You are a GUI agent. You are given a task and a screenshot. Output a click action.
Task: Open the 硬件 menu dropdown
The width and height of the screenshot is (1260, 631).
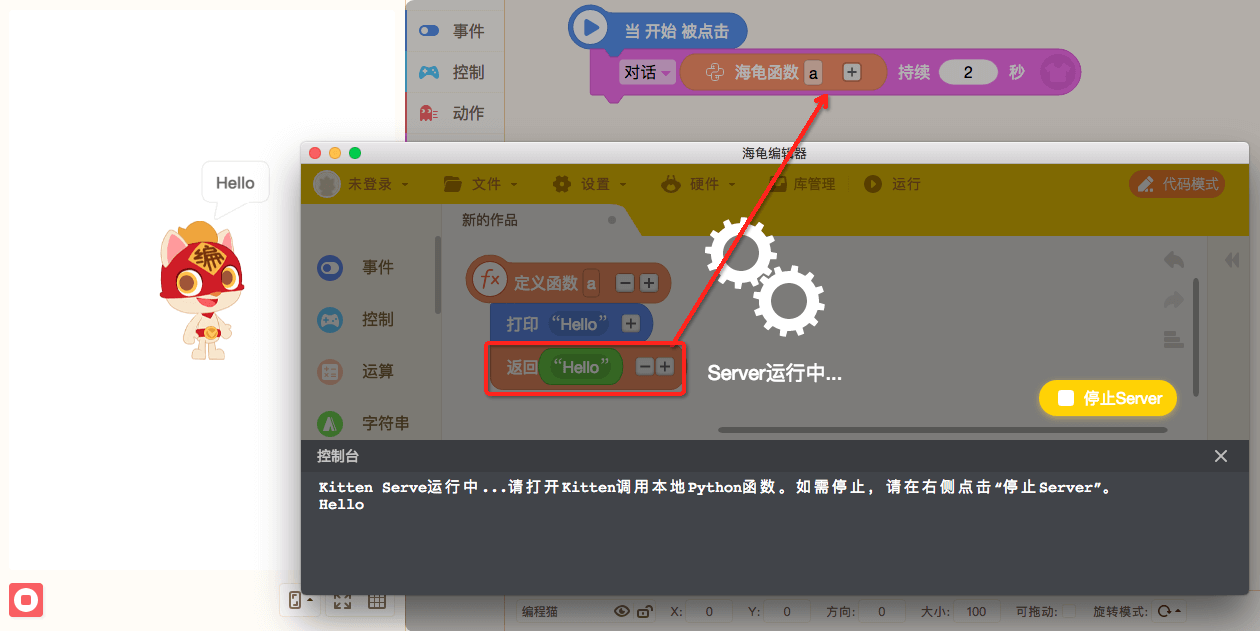(700, 184)
